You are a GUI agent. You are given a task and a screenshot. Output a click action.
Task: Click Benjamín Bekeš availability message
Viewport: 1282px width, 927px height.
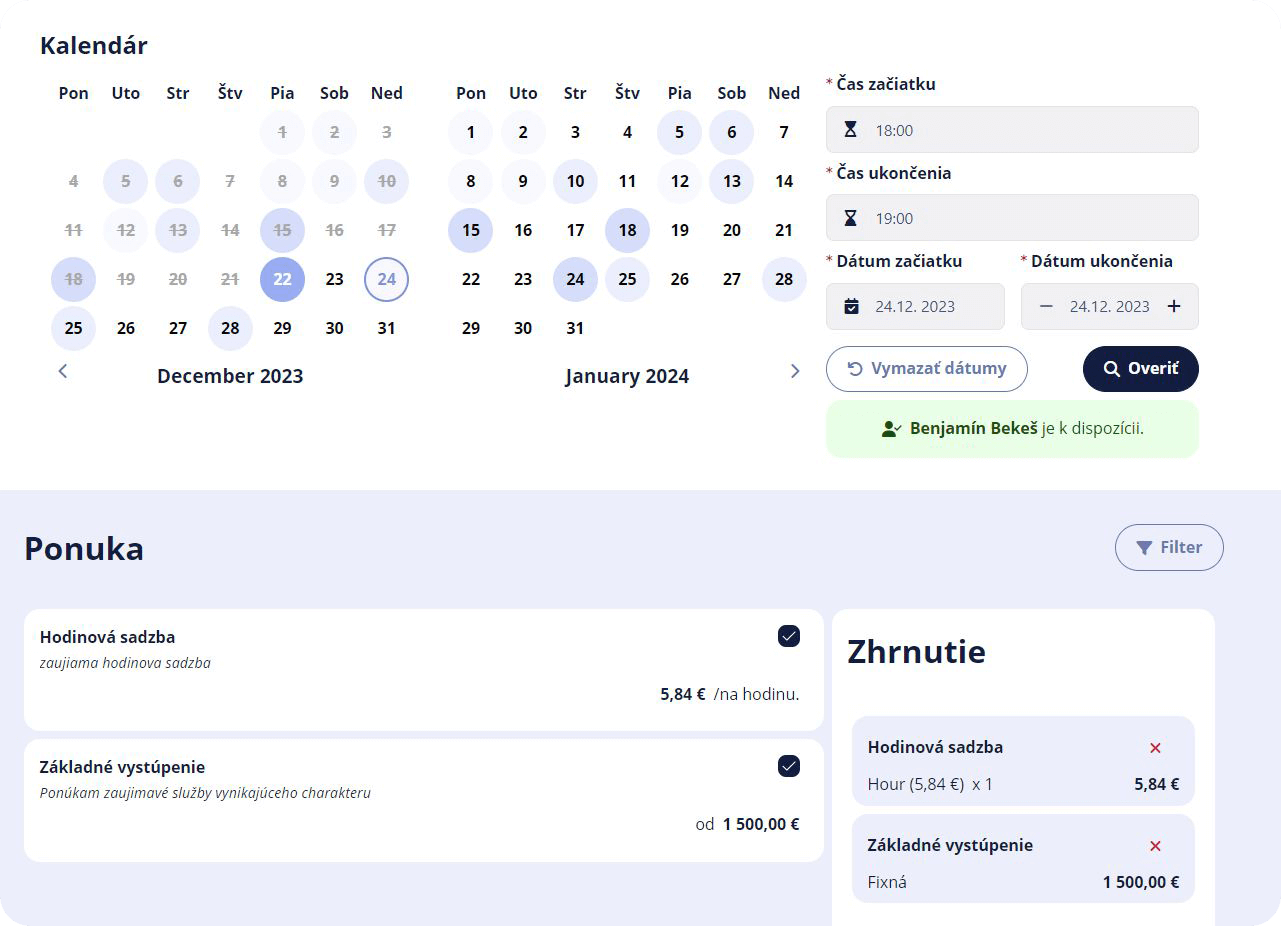(1012, 429)
